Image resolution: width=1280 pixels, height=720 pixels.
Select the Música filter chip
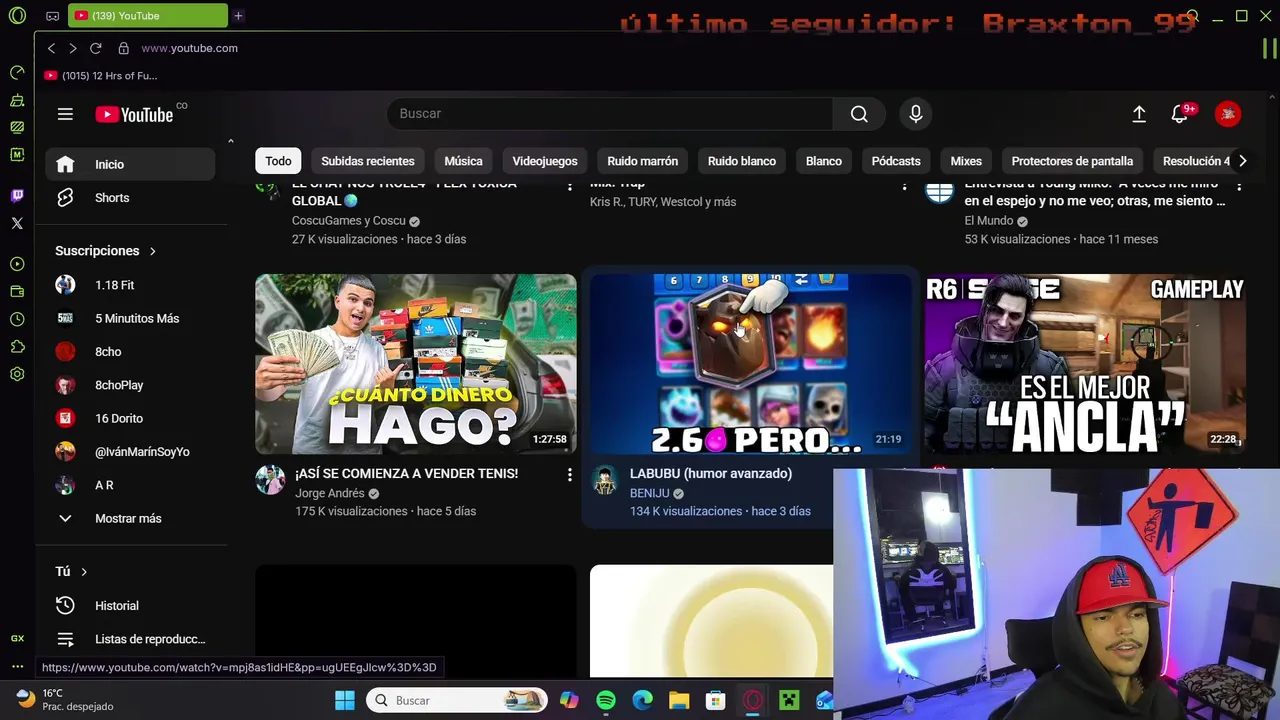pyautogui.click(x=463, y=161)
